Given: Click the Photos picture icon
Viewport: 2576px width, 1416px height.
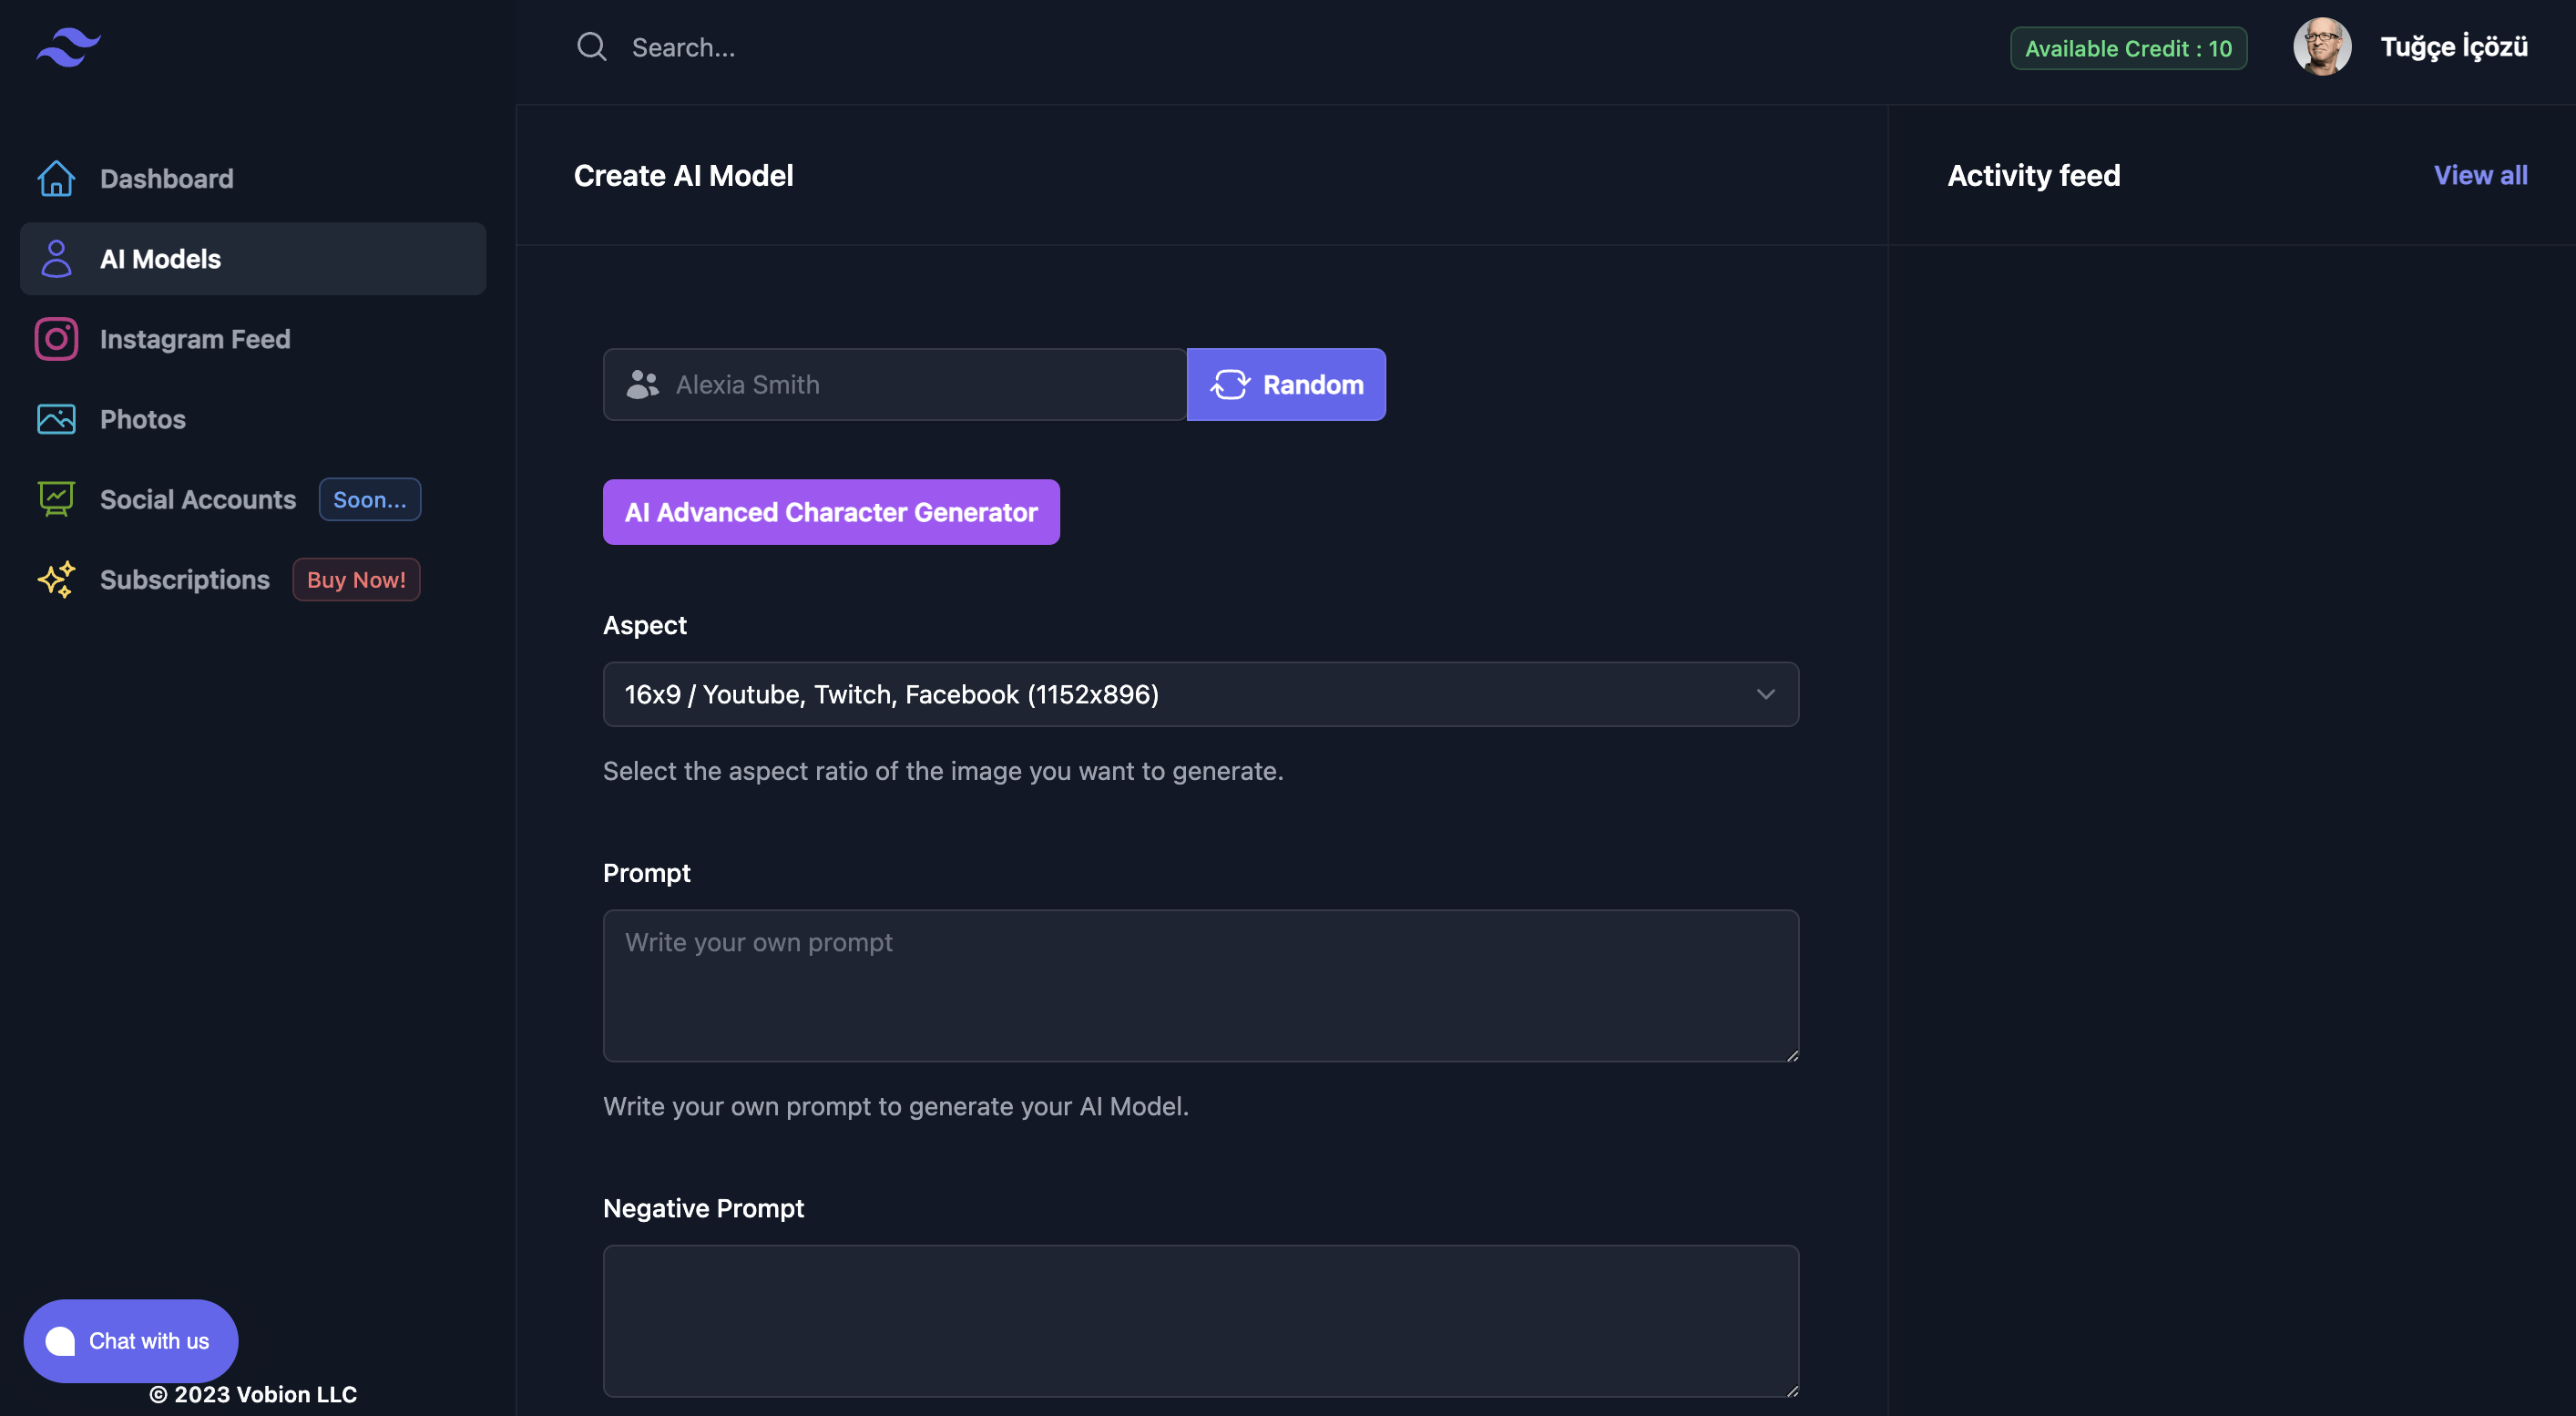Looking at the screenshot, I should (56, 419).
